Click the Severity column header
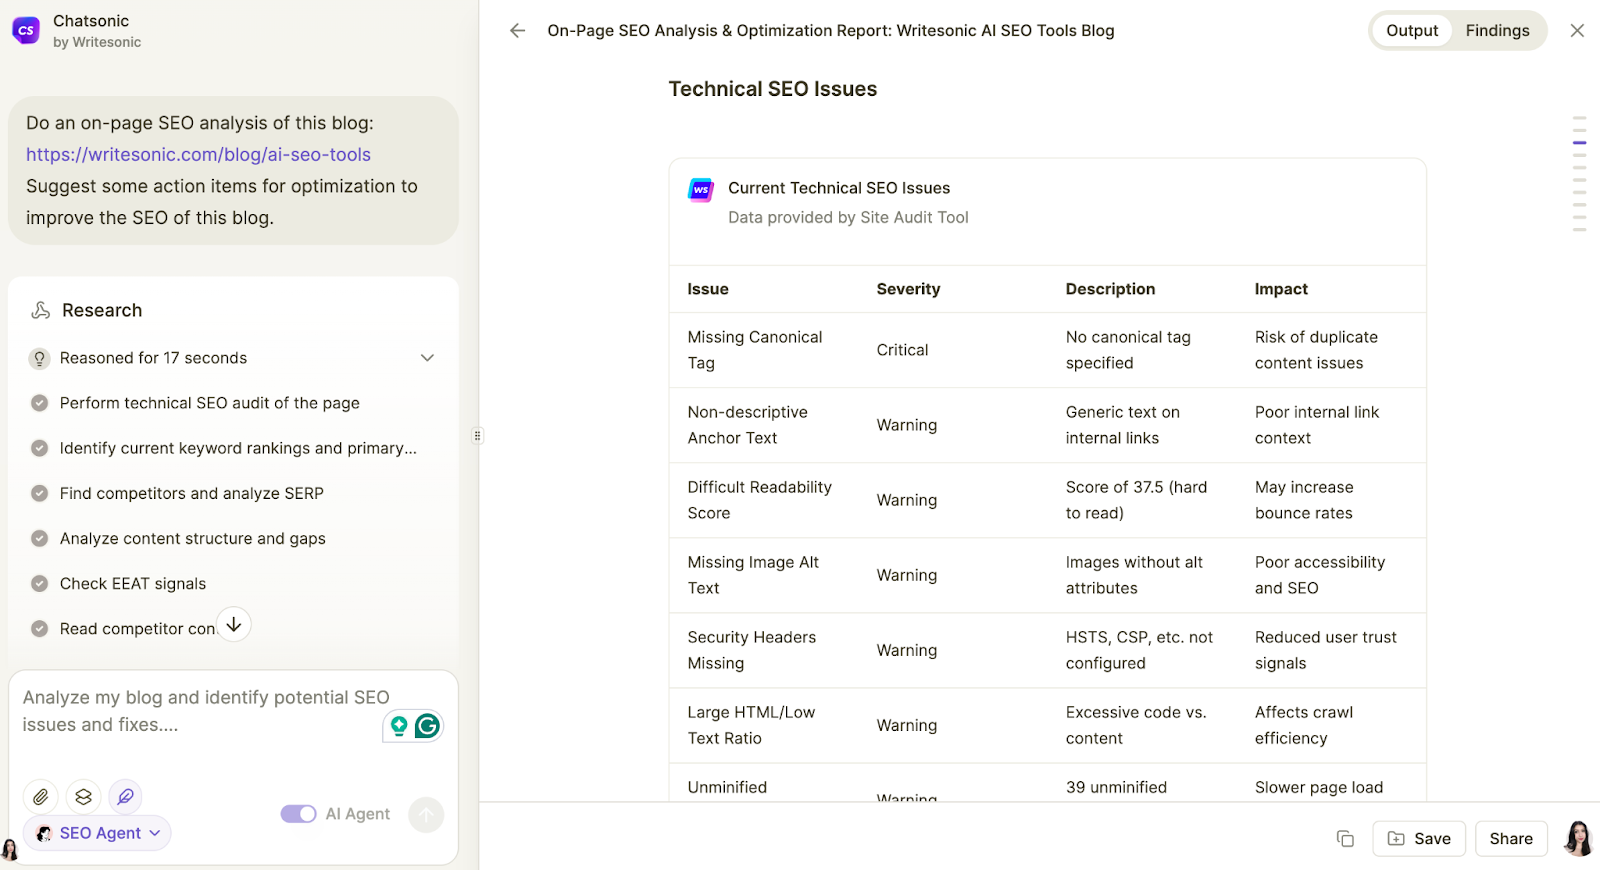The image size is (1600, 870). [908, 289]
